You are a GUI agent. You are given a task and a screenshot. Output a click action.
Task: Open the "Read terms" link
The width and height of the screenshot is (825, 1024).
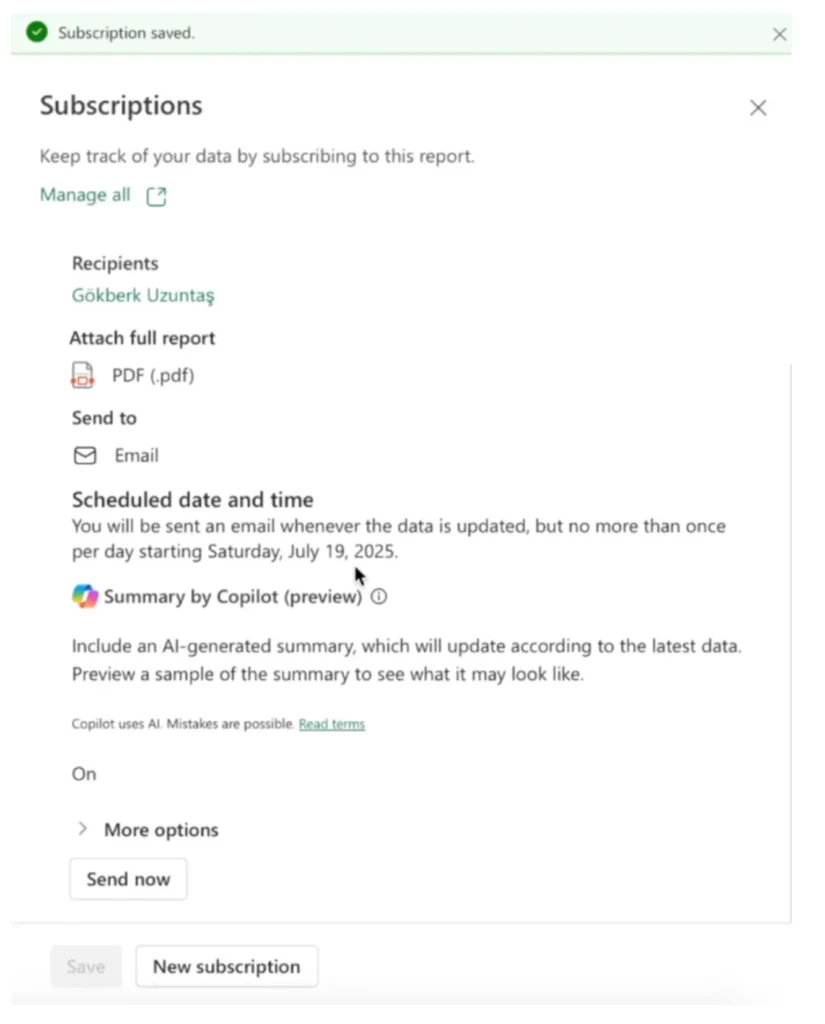(332, 724)
